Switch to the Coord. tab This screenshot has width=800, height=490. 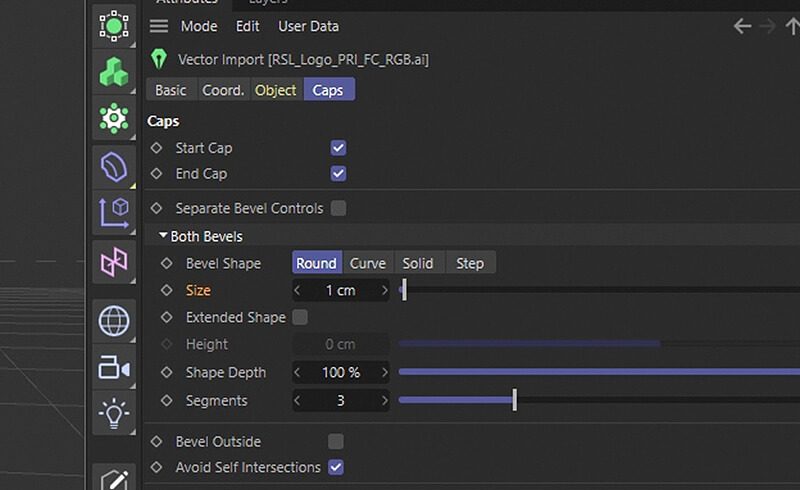point(223,90)
